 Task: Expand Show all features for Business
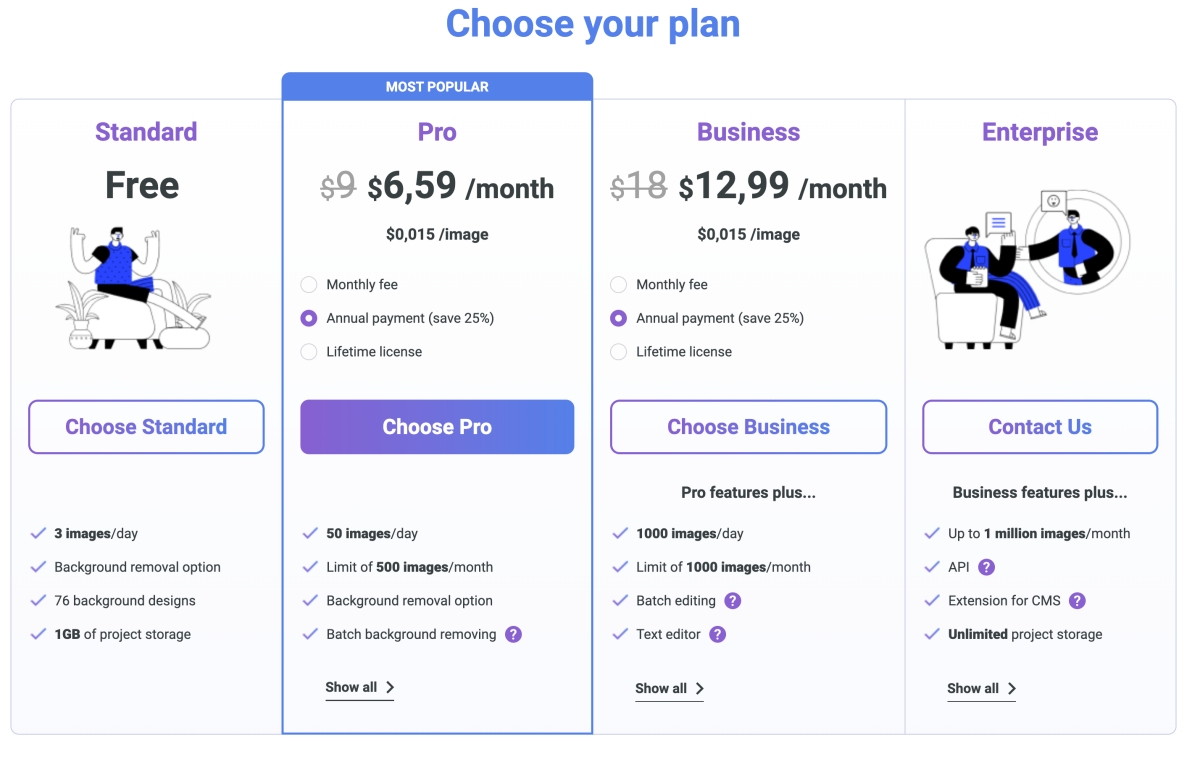669,689
